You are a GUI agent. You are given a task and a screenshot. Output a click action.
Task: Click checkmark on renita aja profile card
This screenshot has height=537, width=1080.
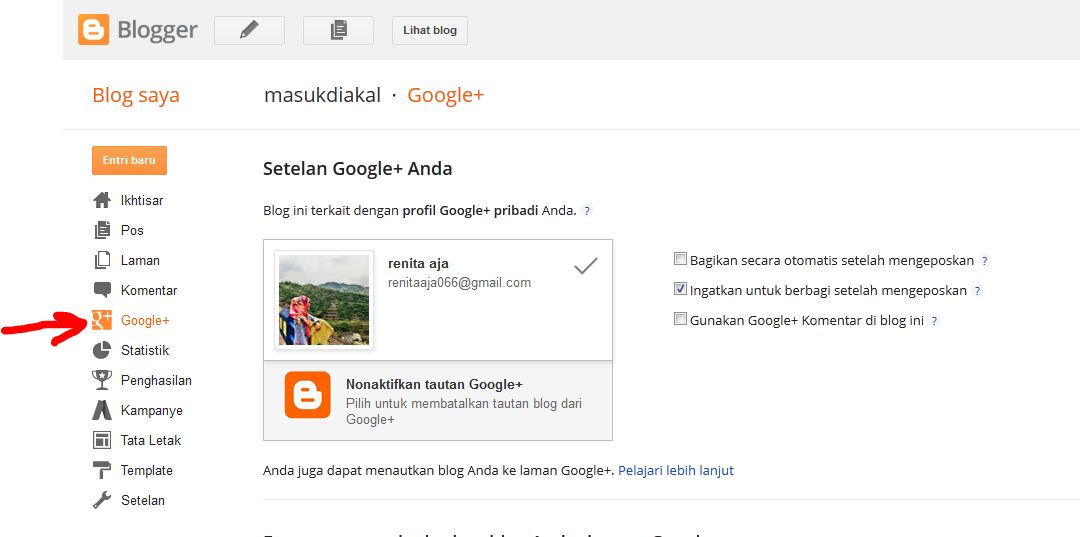pos(585,266)
